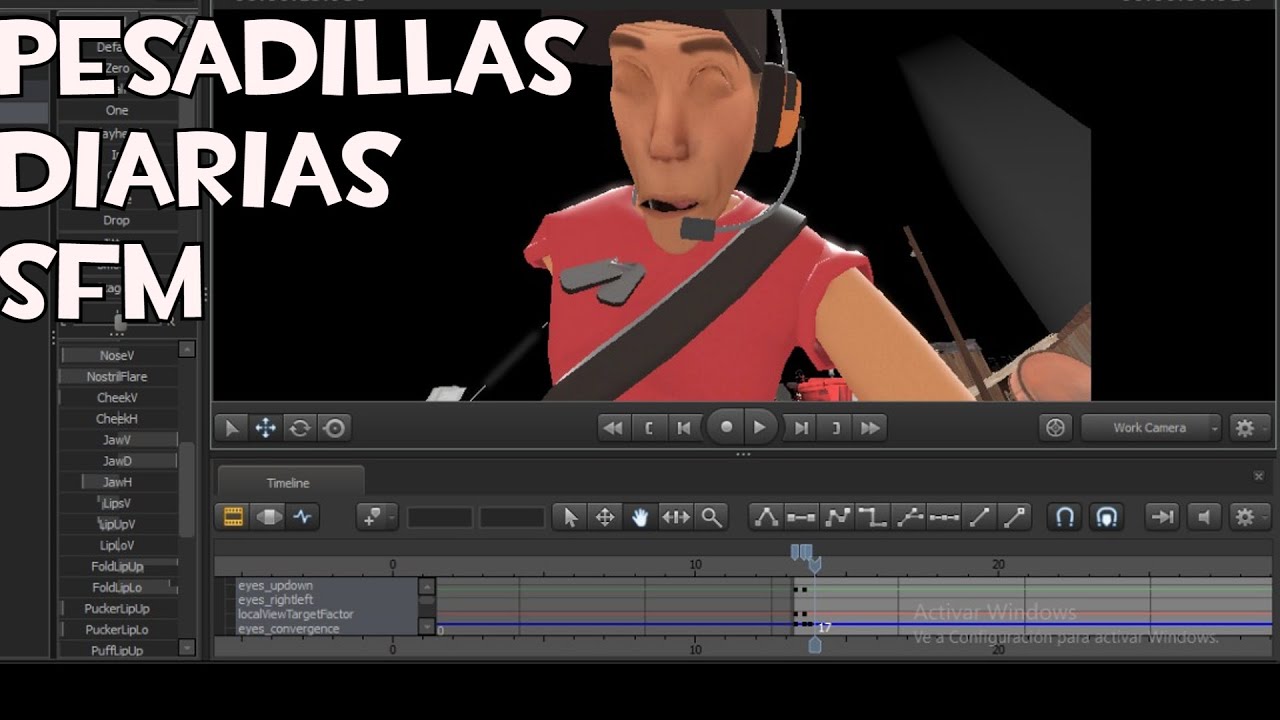Select the localViewTargetFactor channel
The image size is (1280, 720).
295,614
